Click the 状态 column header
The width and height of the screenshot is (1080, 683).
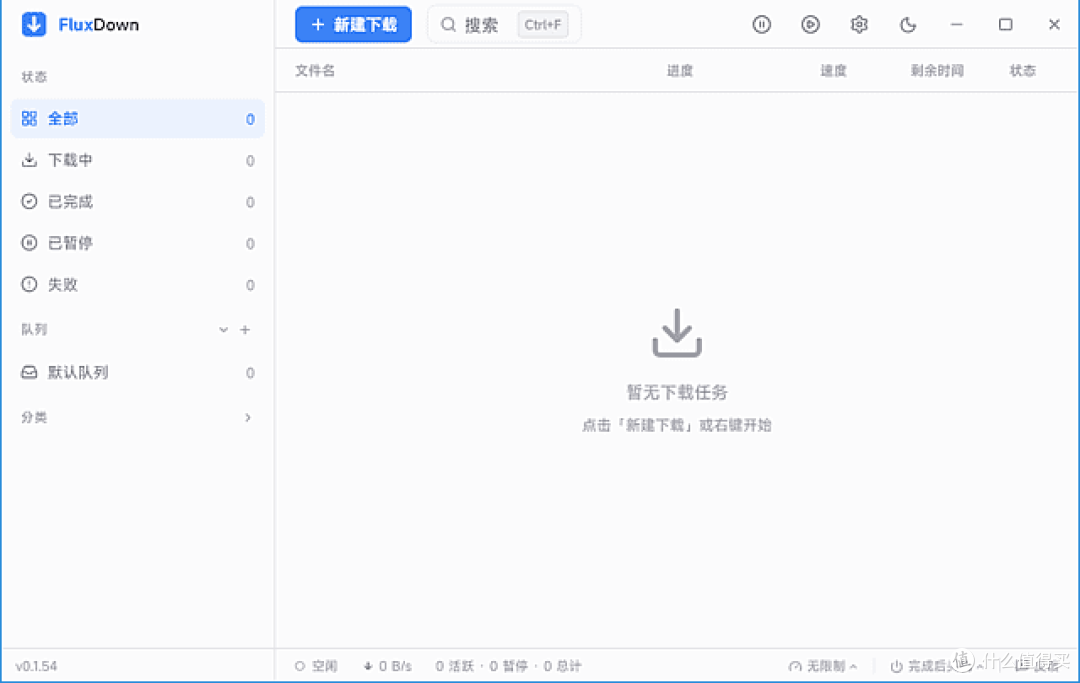(x=1023, y=70)
